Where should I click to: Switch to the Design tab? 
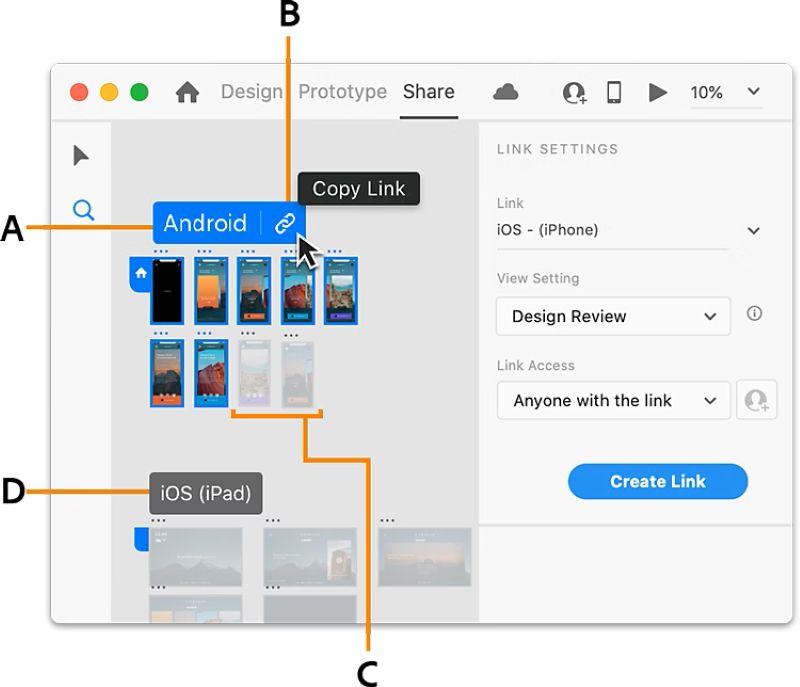point(252,92)
